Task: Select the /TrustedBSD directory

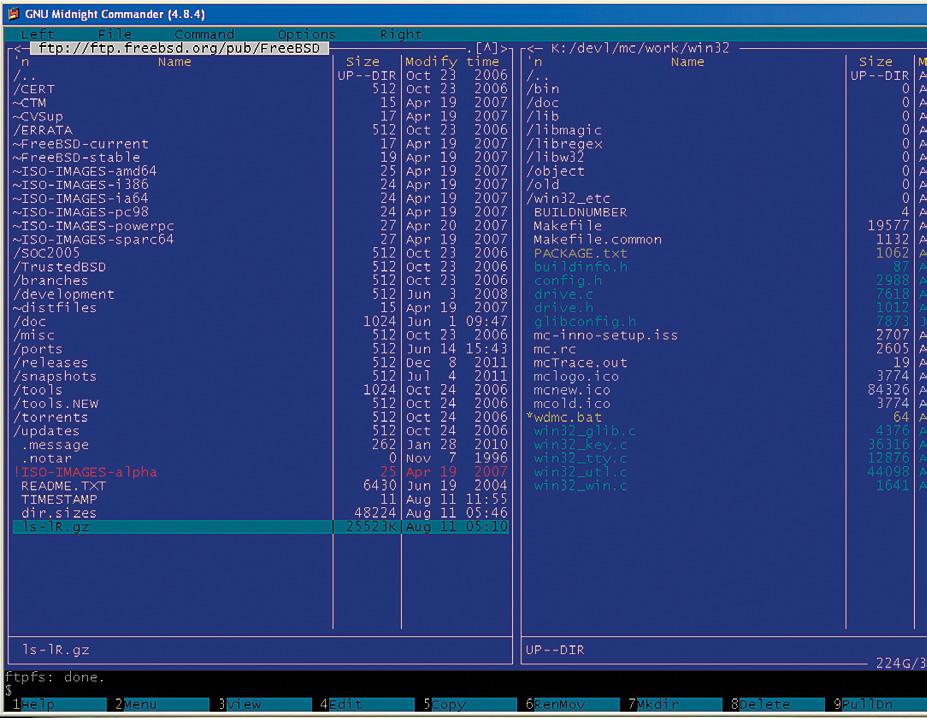Action: (x=59, y=267)
